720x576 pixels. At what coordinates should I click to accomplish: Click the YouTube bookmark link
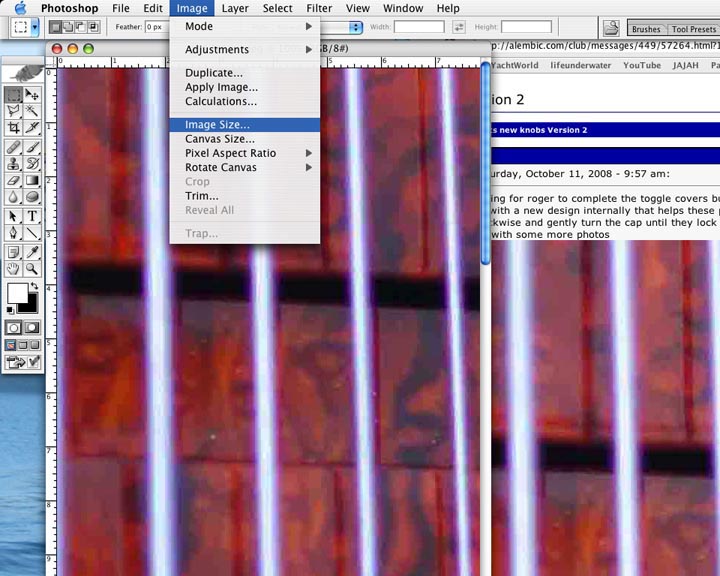tap(641, 65)
